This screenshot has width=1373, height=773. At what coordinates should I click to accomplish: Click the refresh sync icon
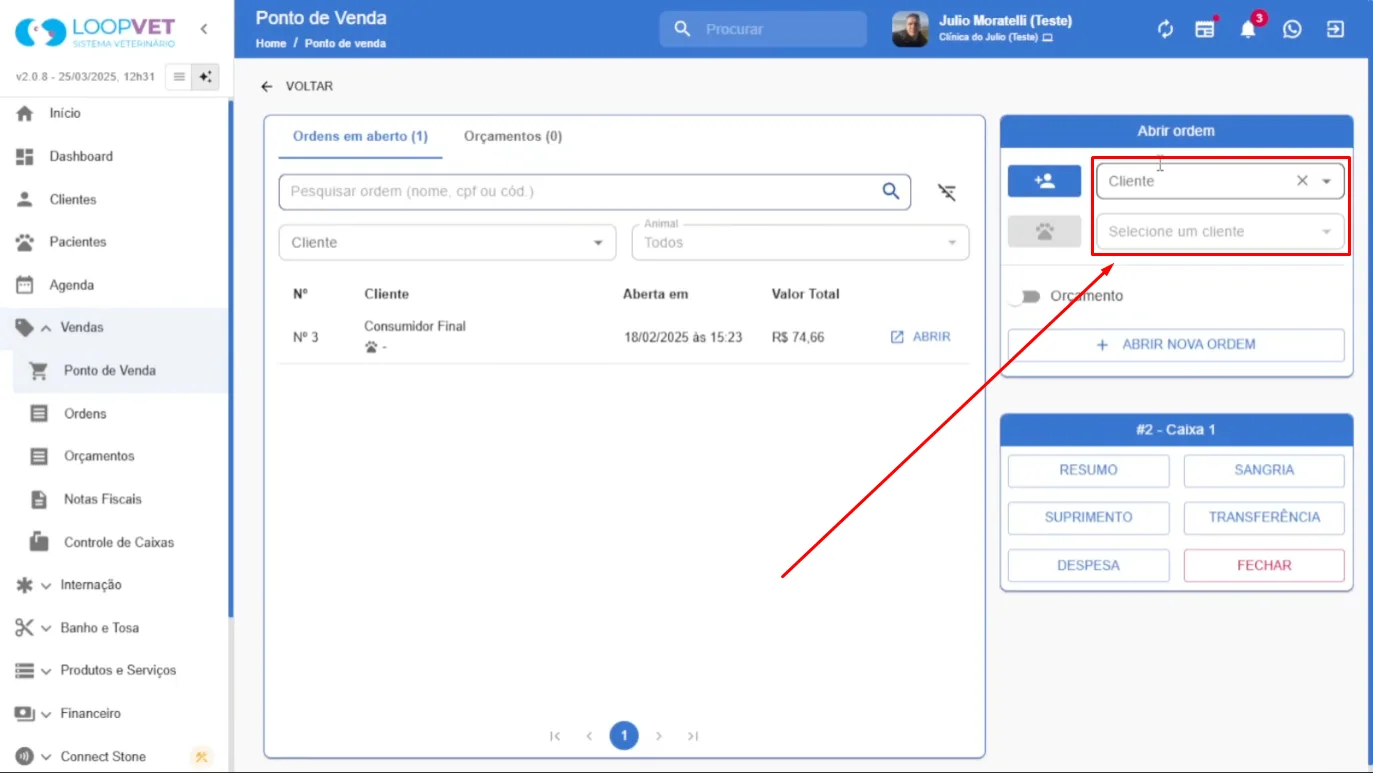1165,29
